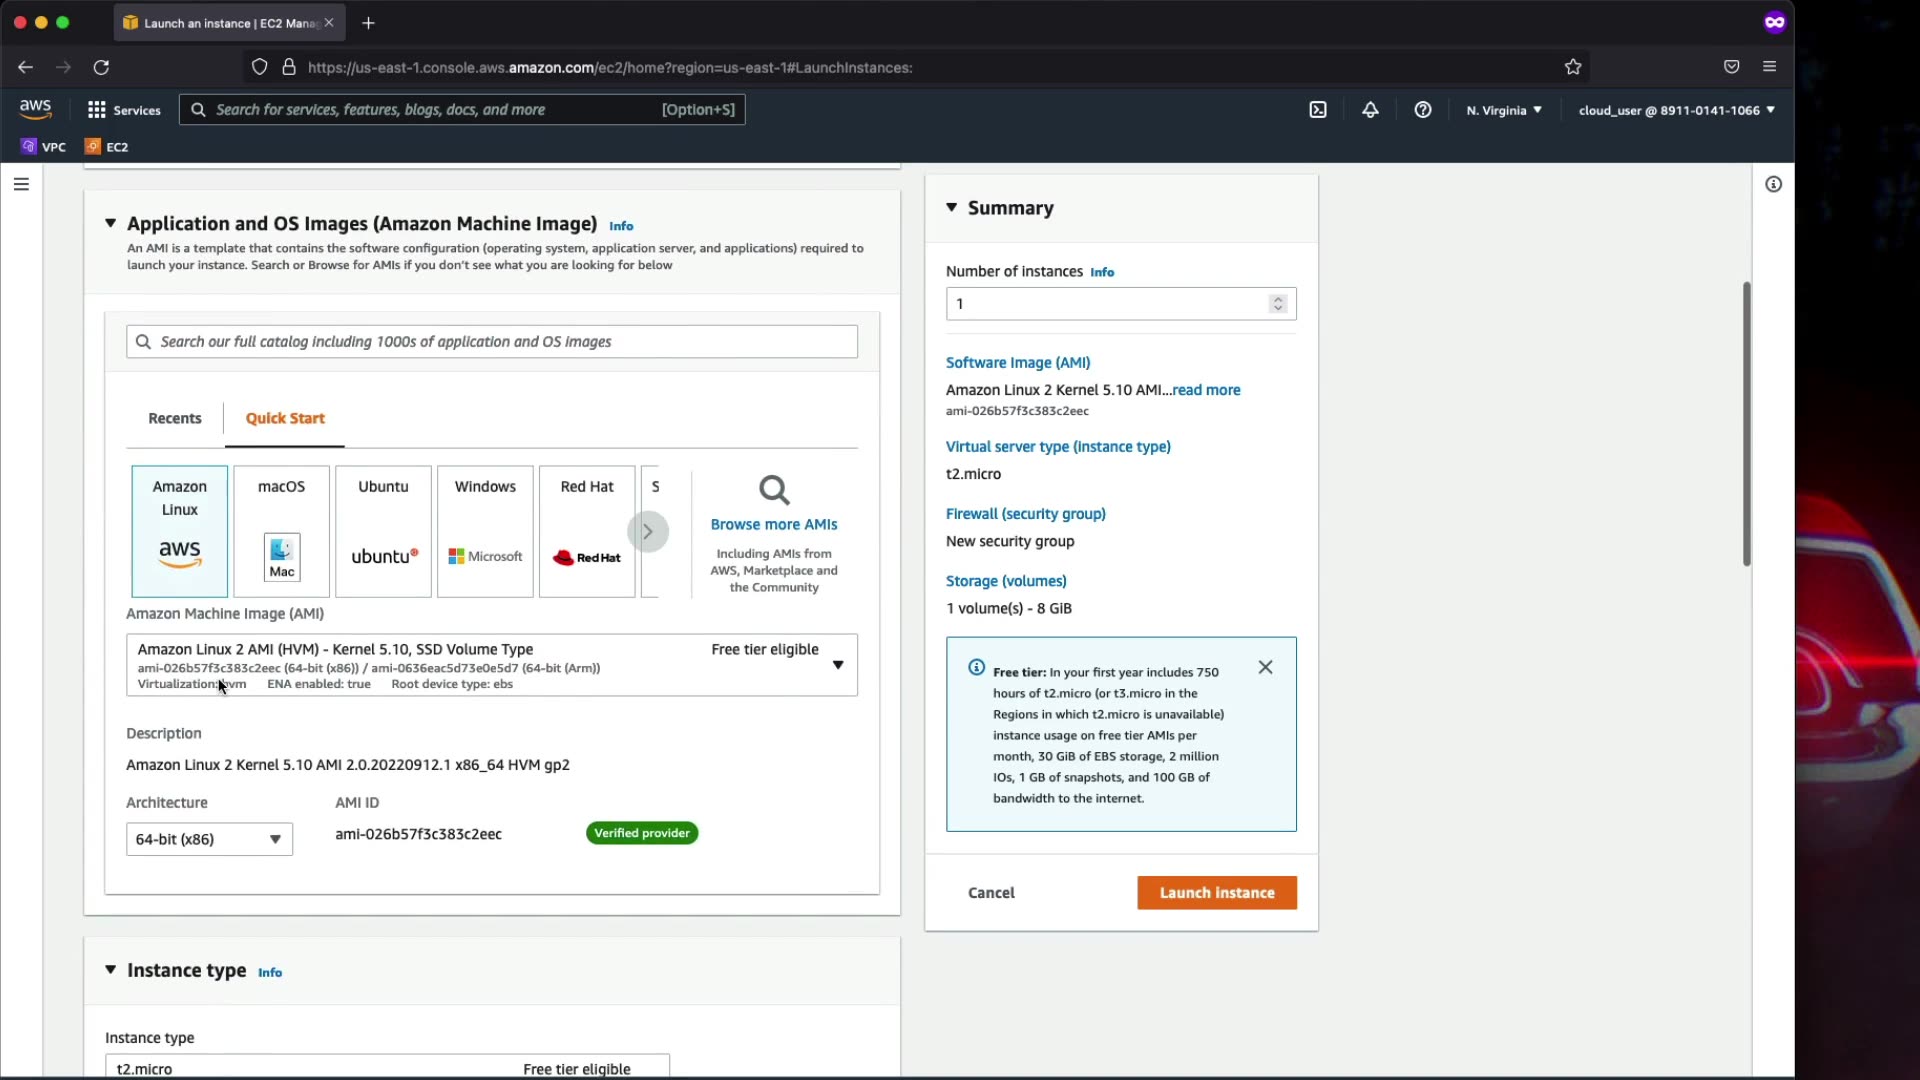Open the Architecture 64-bit (x86) dropdown
The image size is (1920, 1080).
click(x=209, y=839)
